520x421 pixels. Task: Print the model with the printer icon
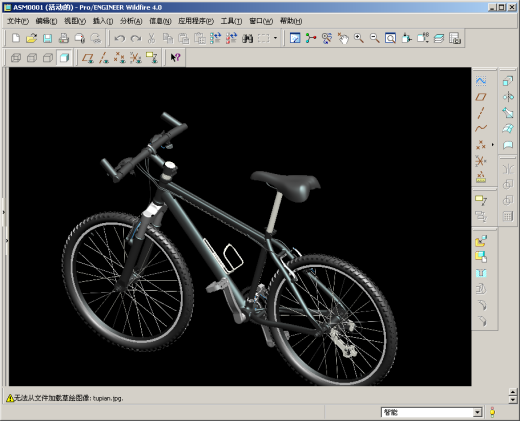(x=64, y=38)
